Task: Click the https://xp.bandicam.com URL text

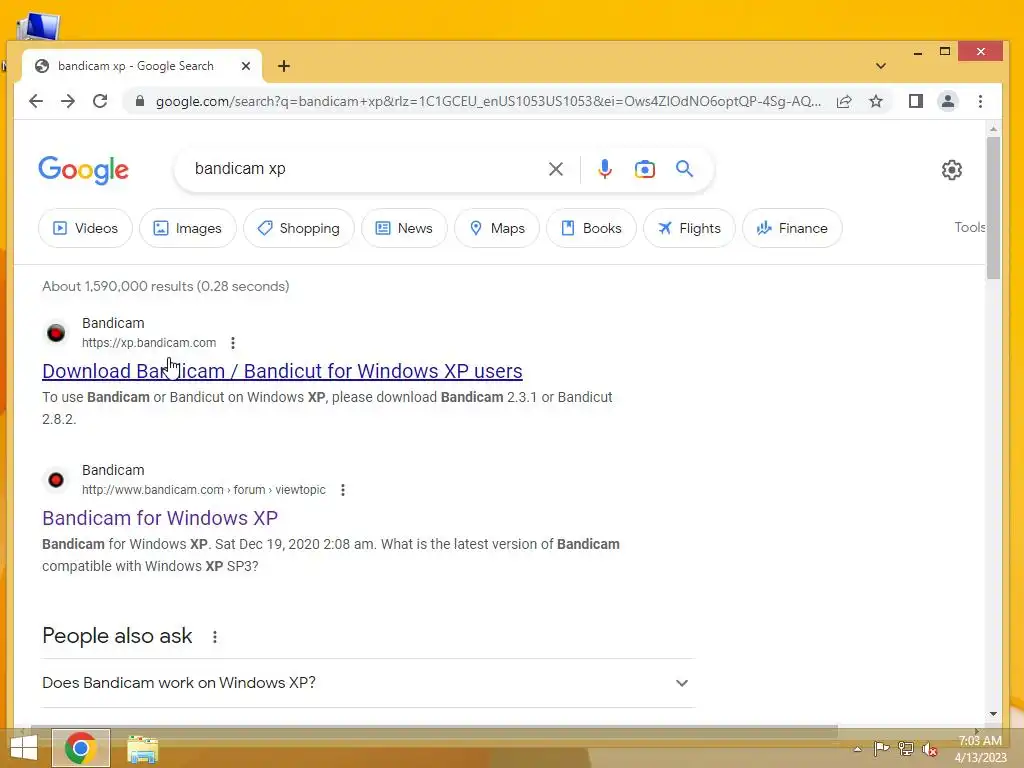Action: [x=149, y=343]
